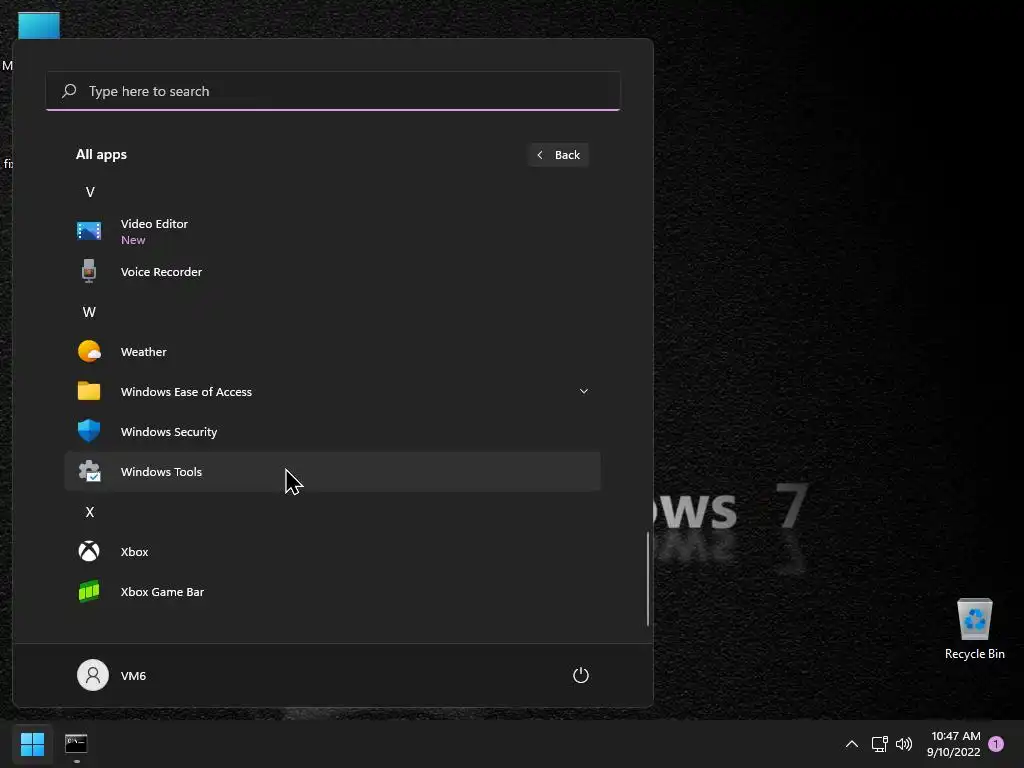
Task: Click the Voice Recorder label
Action: point(161,272)
